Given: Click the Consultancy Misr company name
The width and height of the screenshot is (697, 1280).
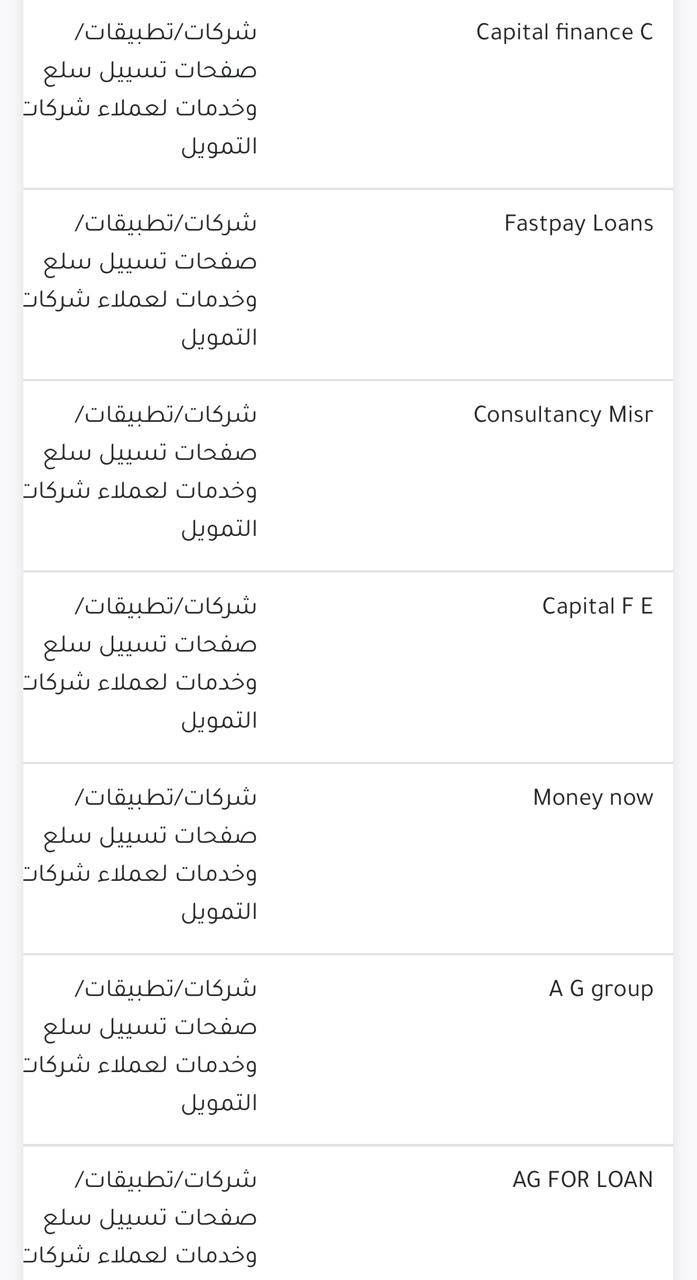Looking at the screenshot, I should pos(563,414).
